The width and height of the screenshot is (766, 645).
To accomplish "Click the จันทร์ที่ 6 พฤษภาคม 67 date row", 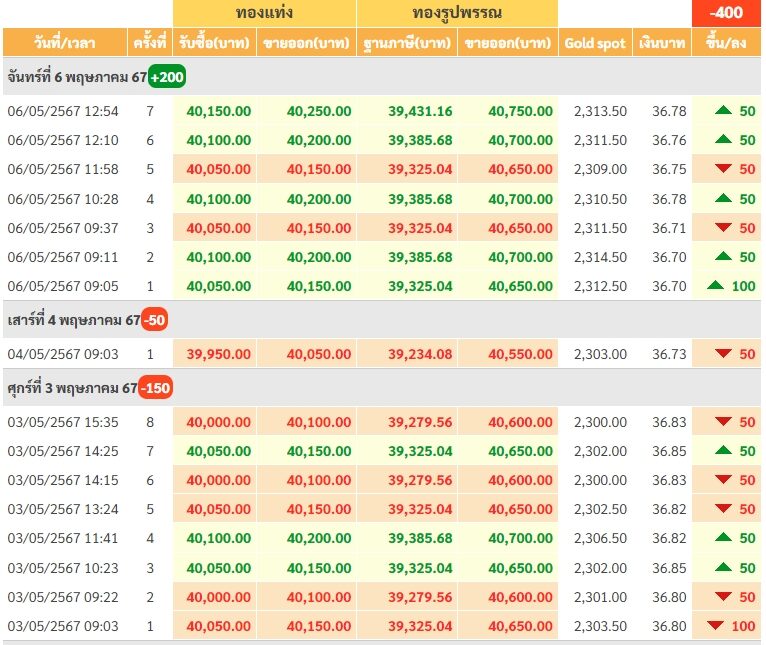I will pyautogui.click(x=382, y=77).
